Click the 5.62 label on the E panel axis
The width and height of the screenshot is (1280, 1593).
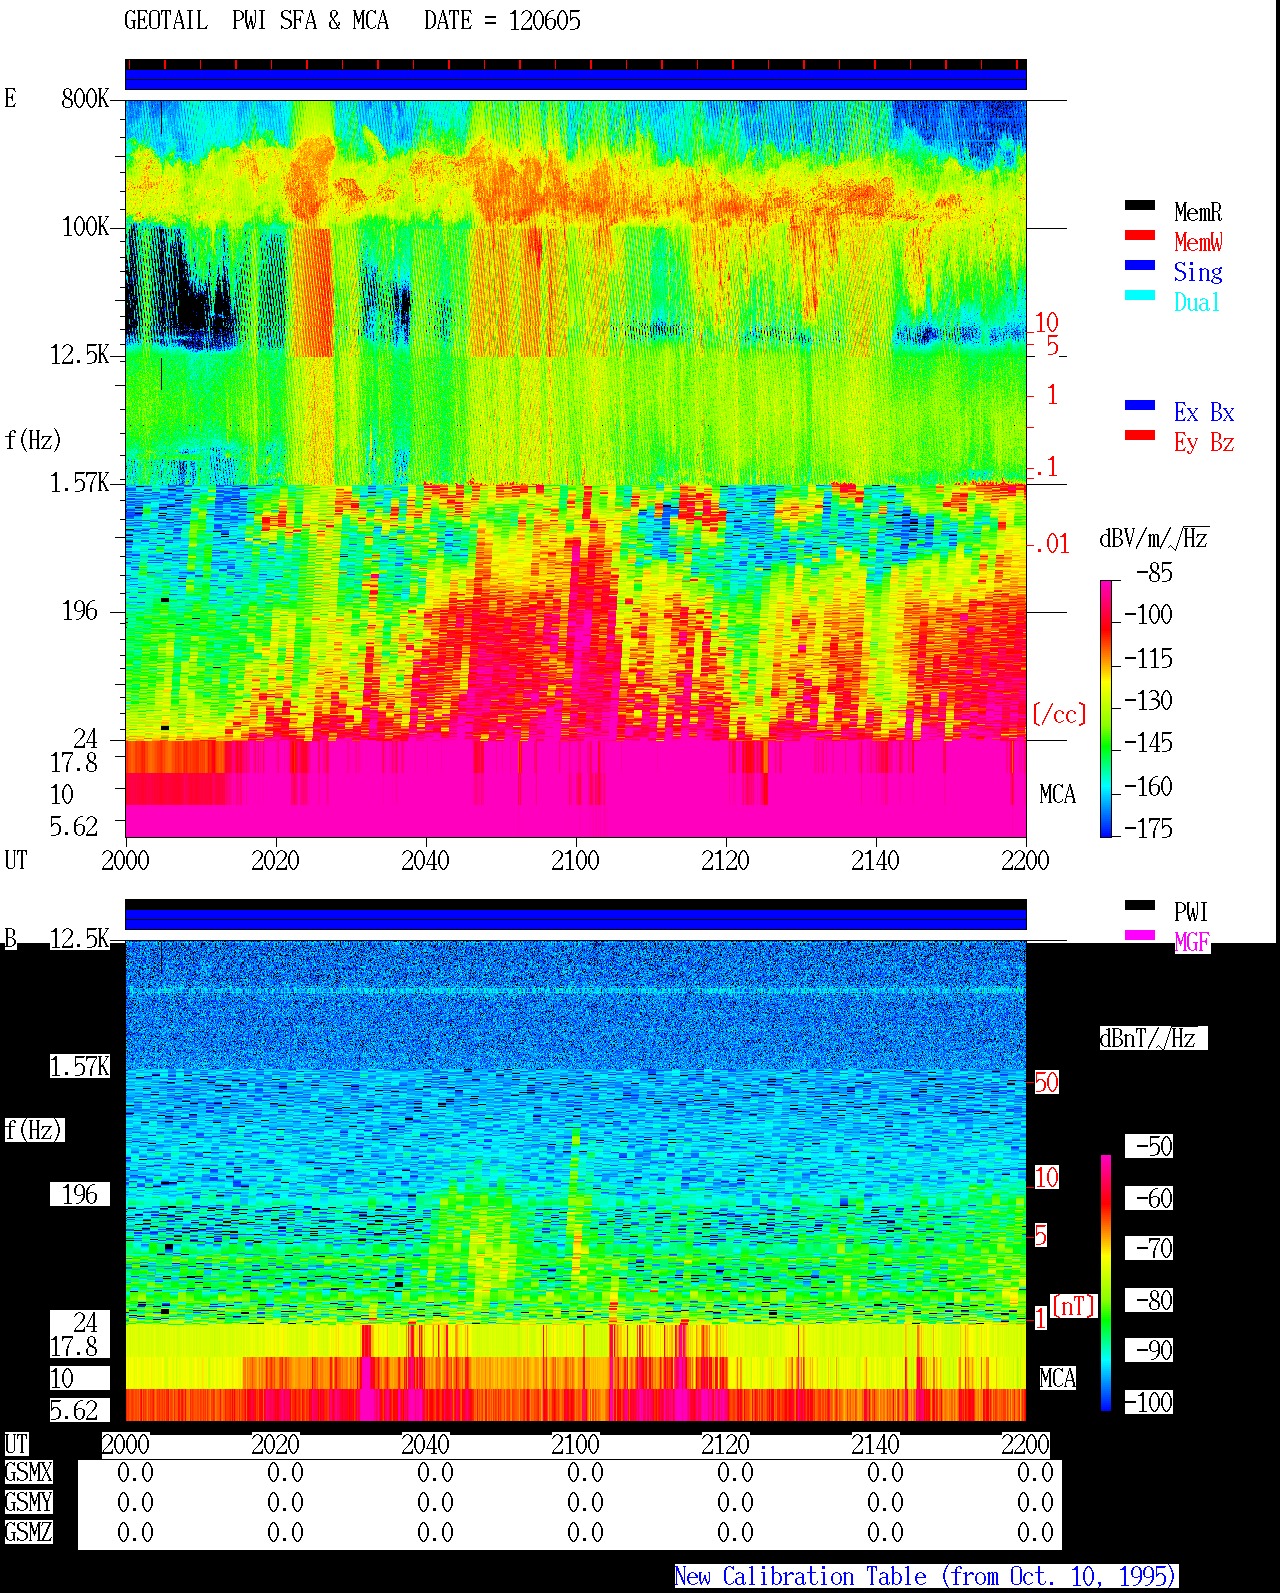click(74, 827)
